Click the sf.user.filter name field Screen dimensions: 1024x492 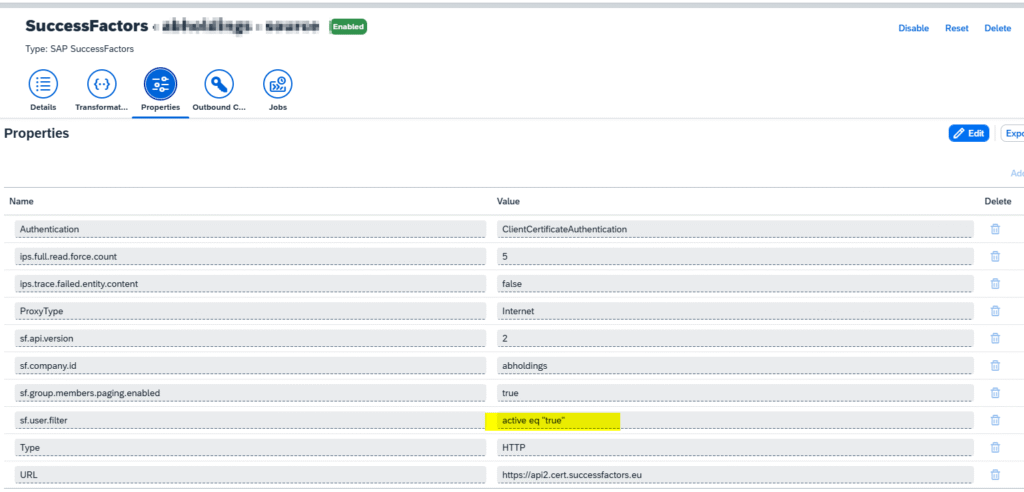pos(250,421)
